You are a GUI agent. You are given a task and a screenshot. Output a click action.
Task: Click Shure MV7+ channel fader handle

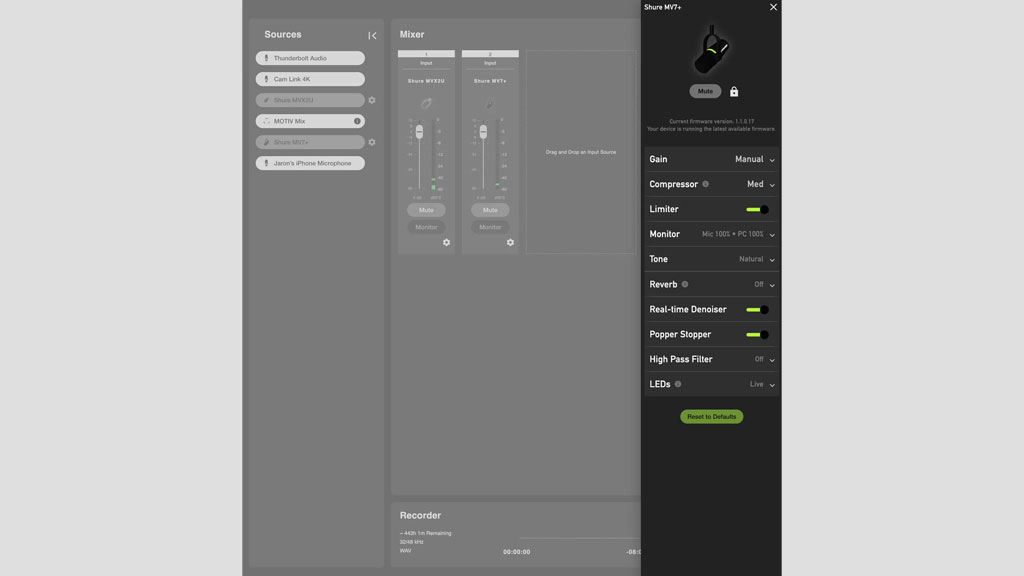483,131
